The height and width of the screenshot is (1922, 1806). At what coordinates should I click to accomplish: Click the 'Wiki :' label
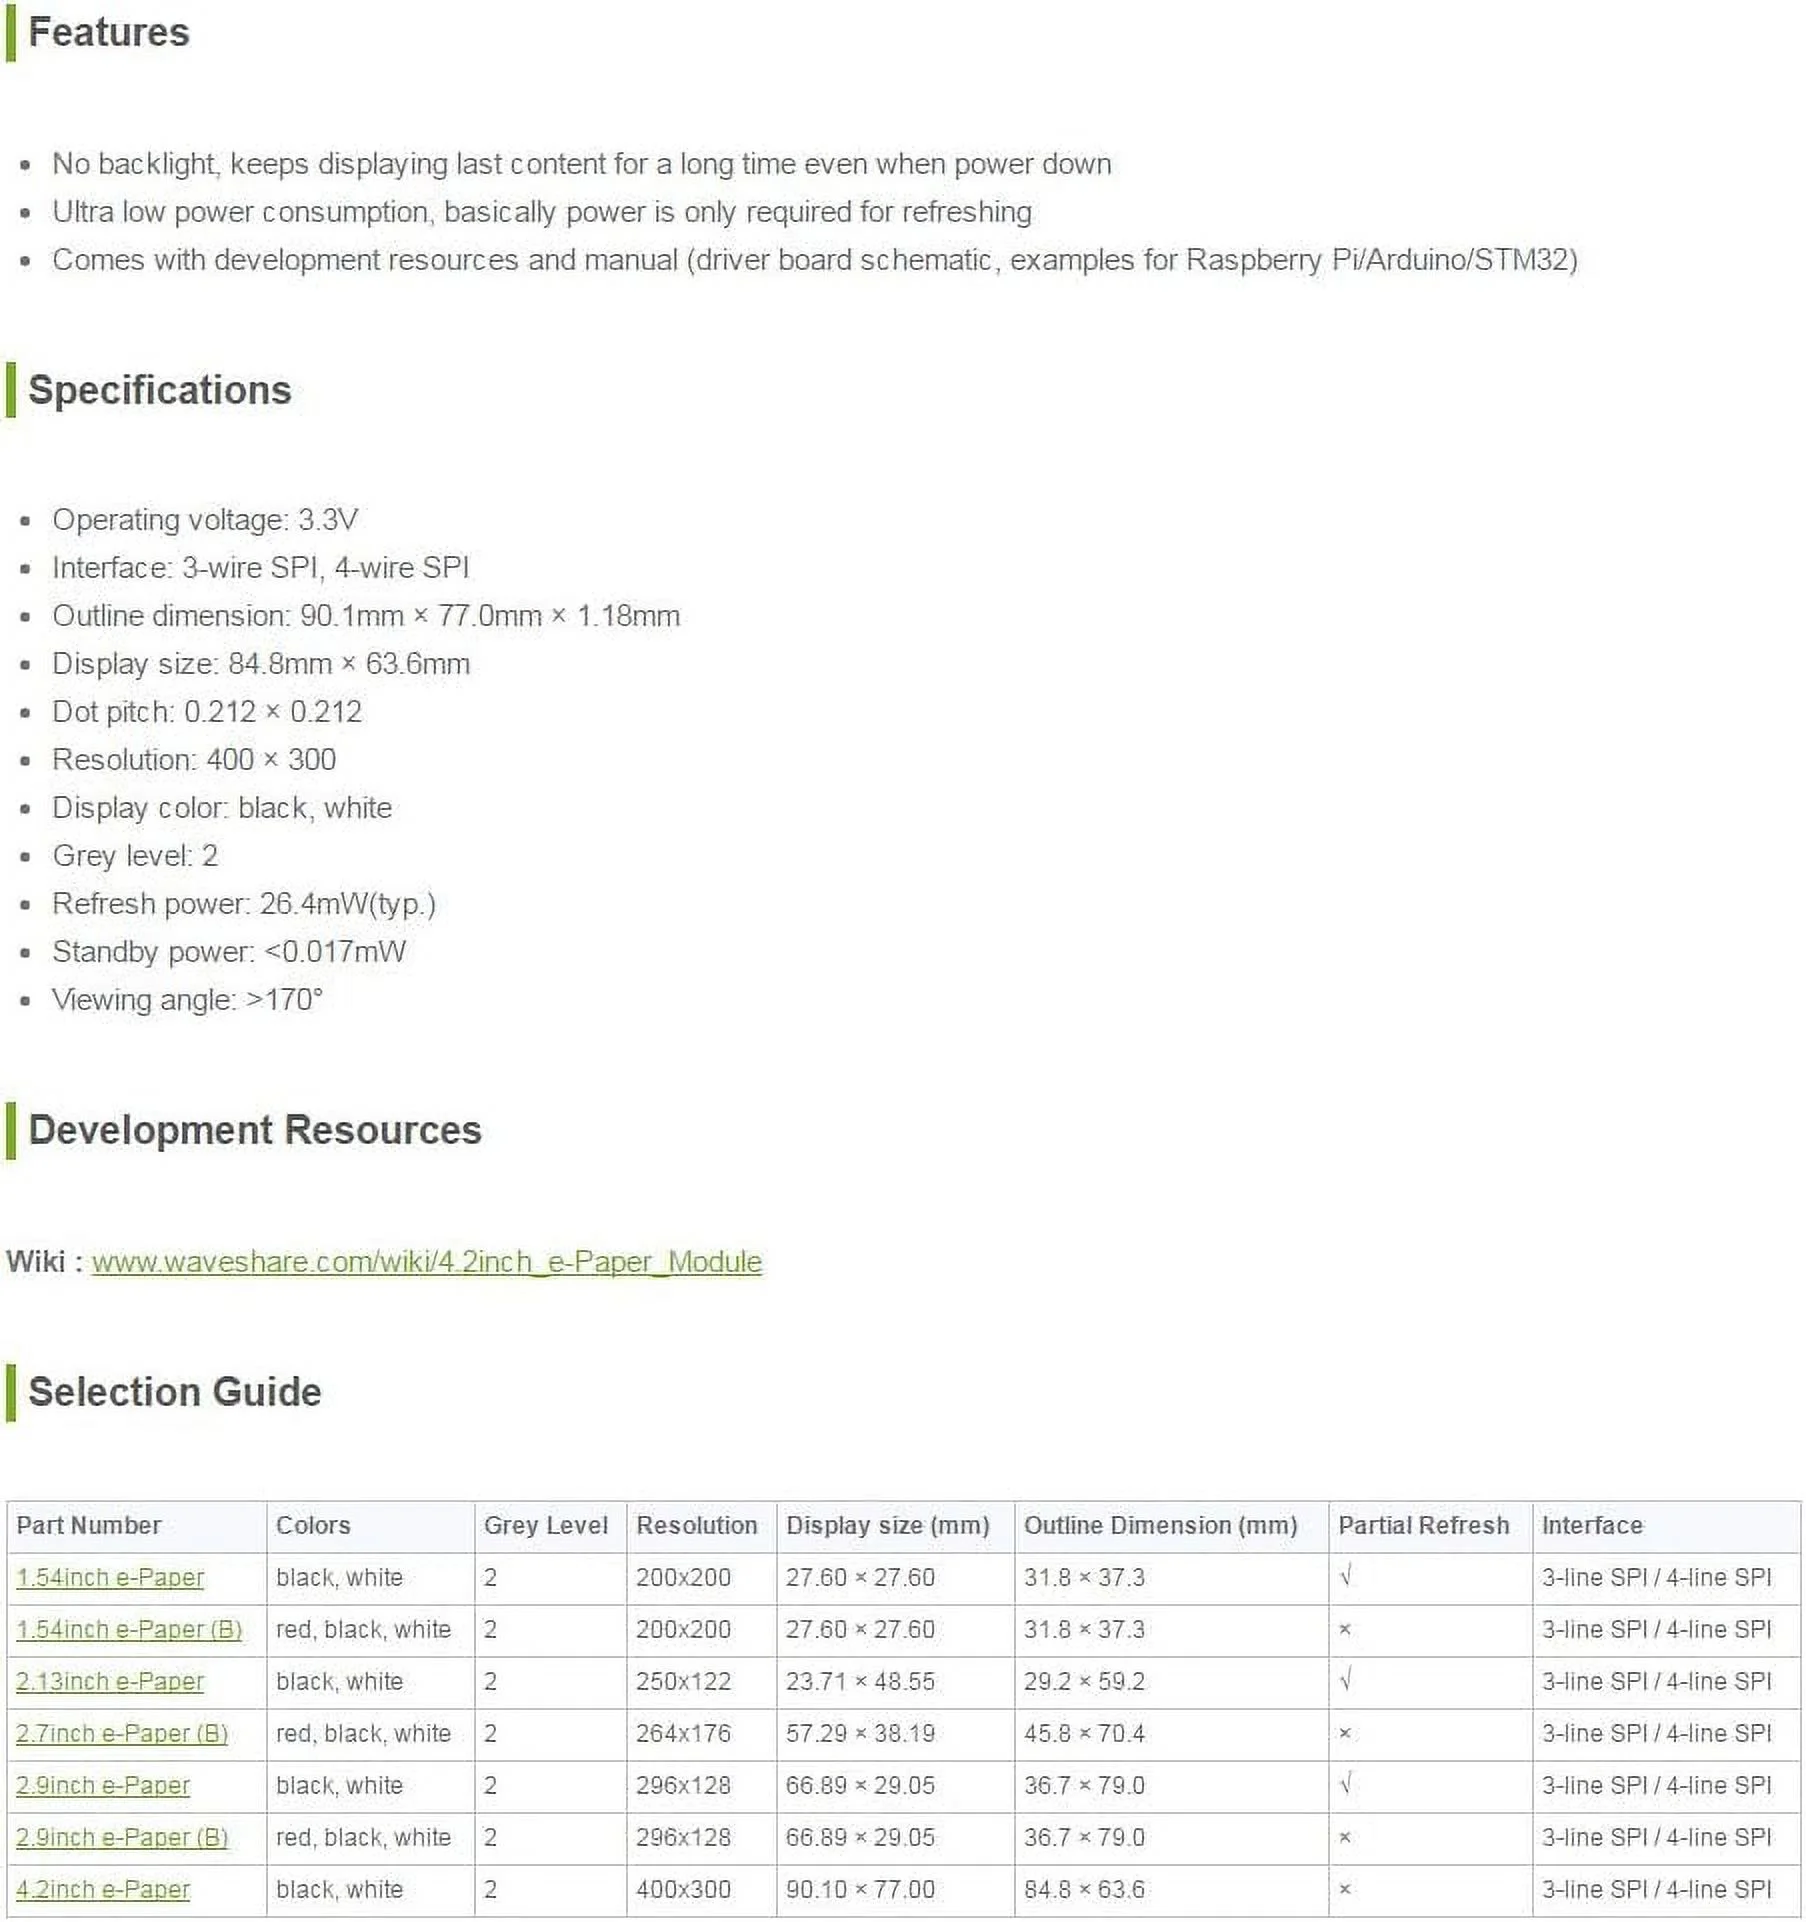[x=44, y=1262]
